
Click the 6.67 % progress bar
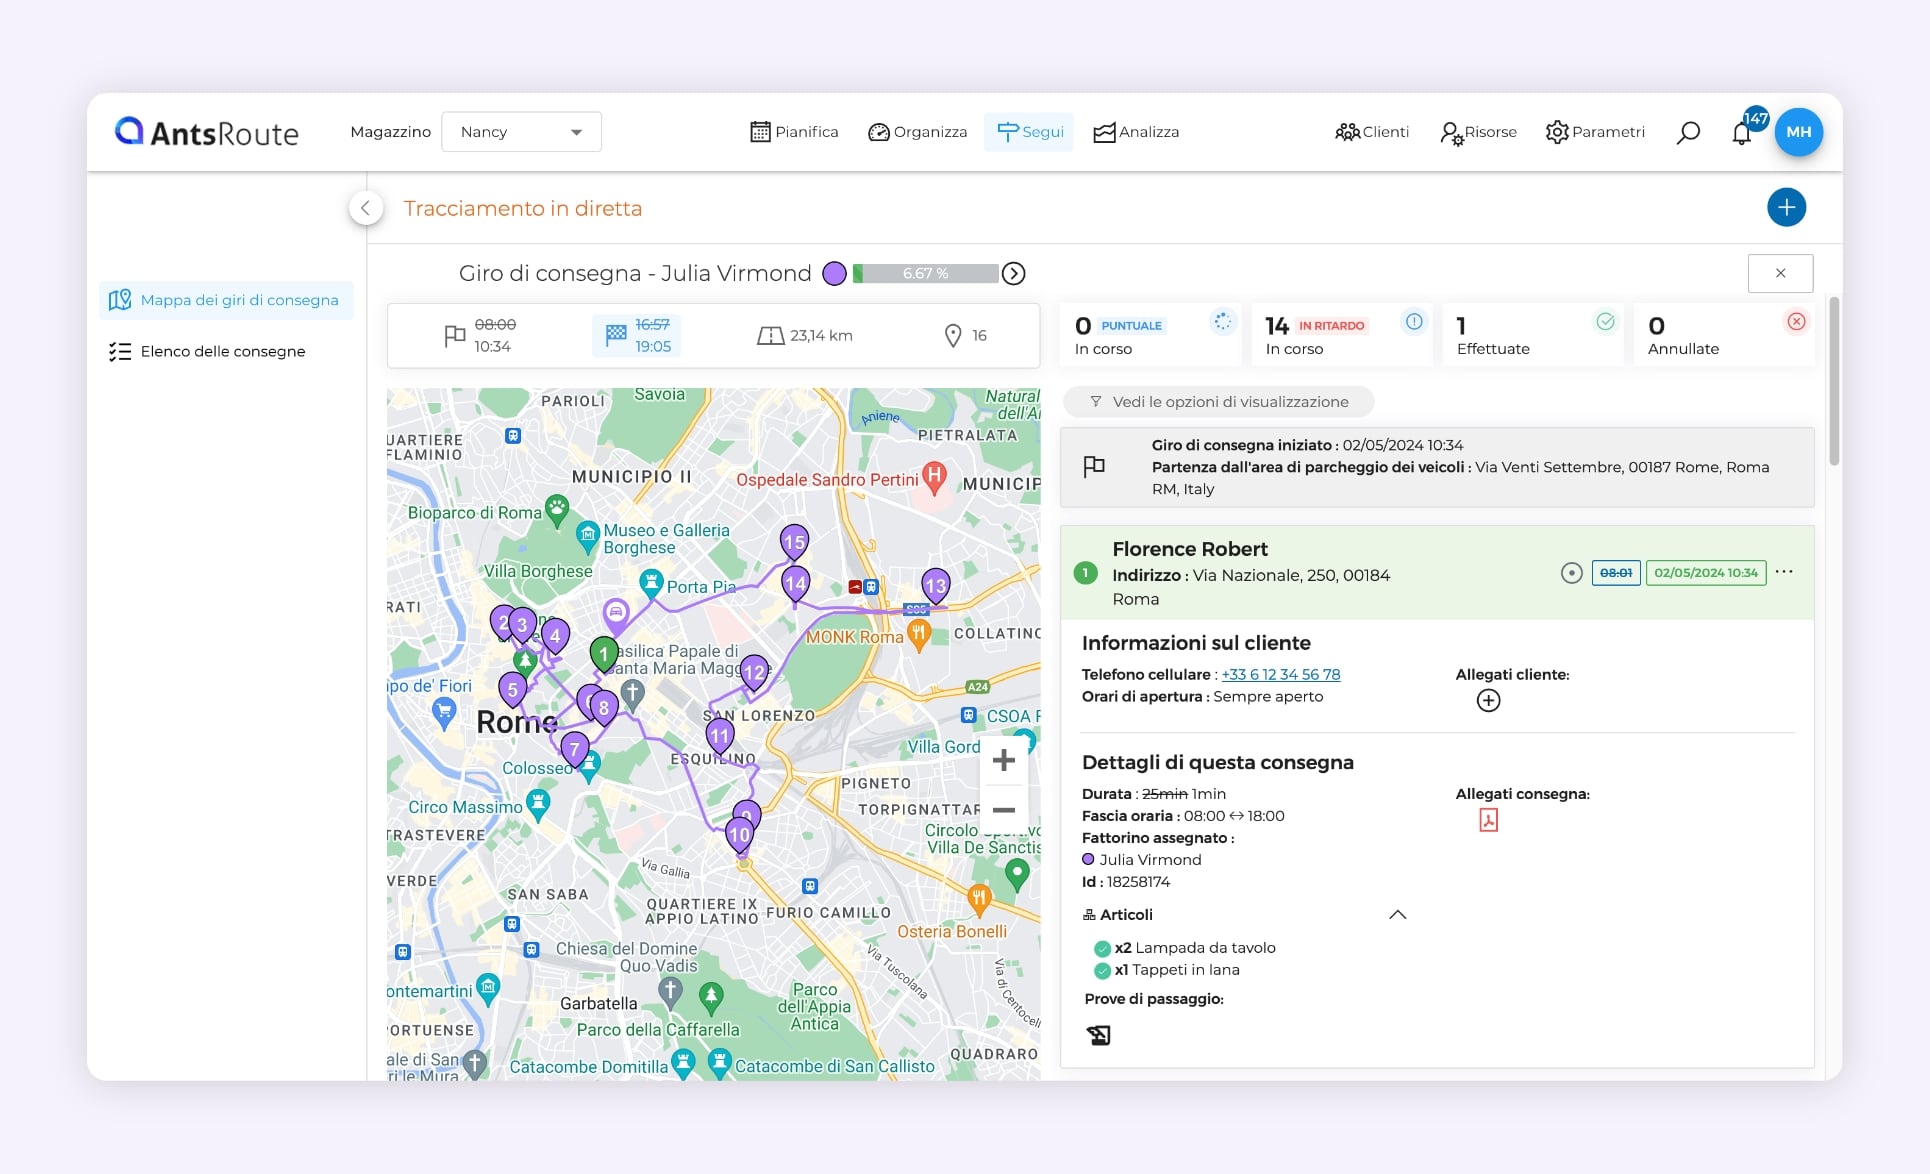(925, 273)
